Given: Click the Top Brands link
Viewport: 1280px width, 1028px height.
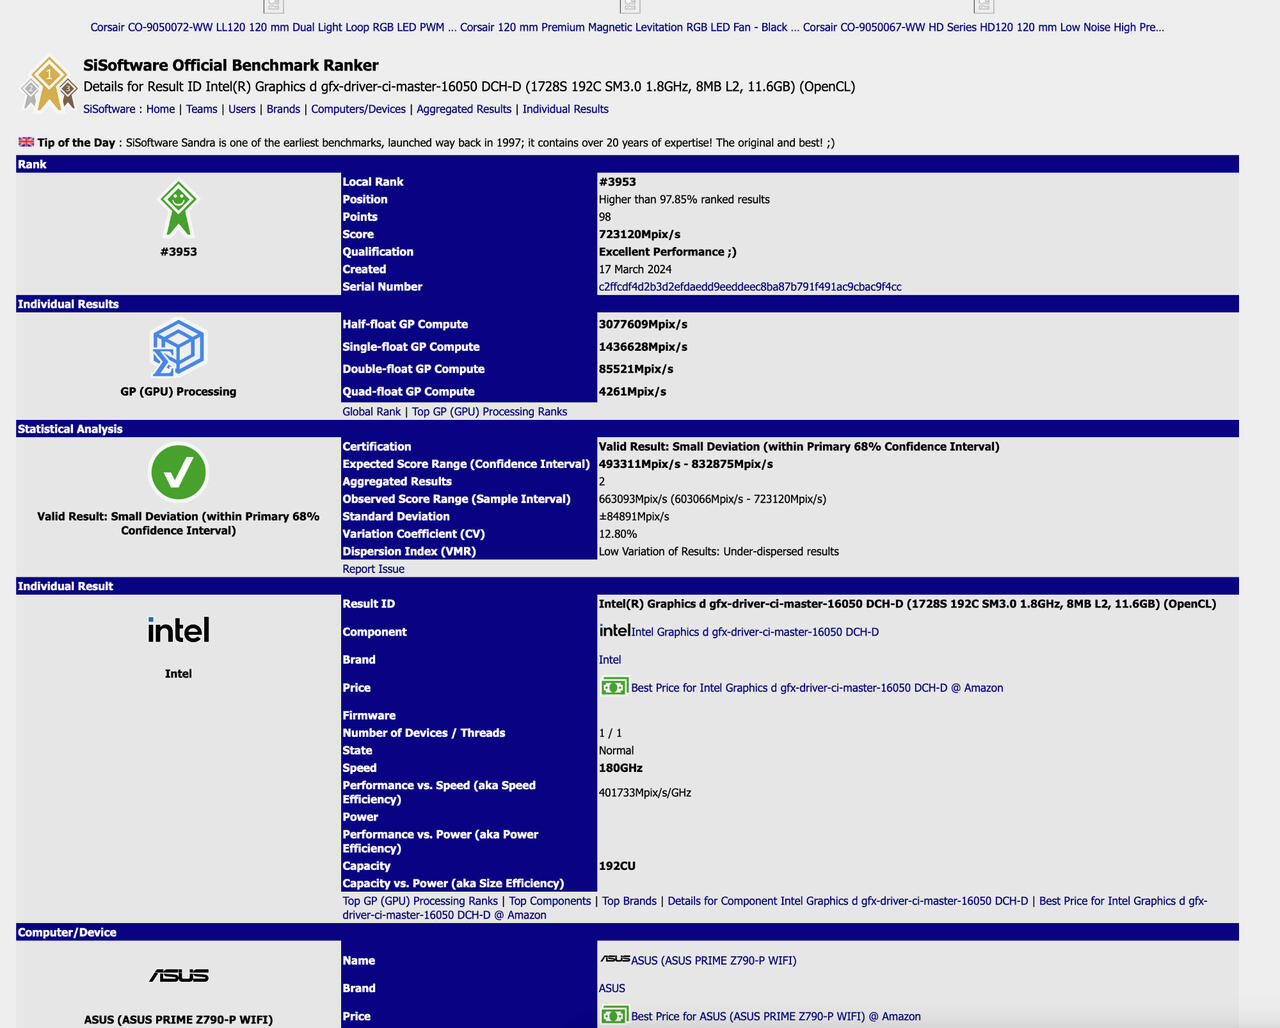Looking at the screenshot, I should pyautogui.click(x=629, y=901).
